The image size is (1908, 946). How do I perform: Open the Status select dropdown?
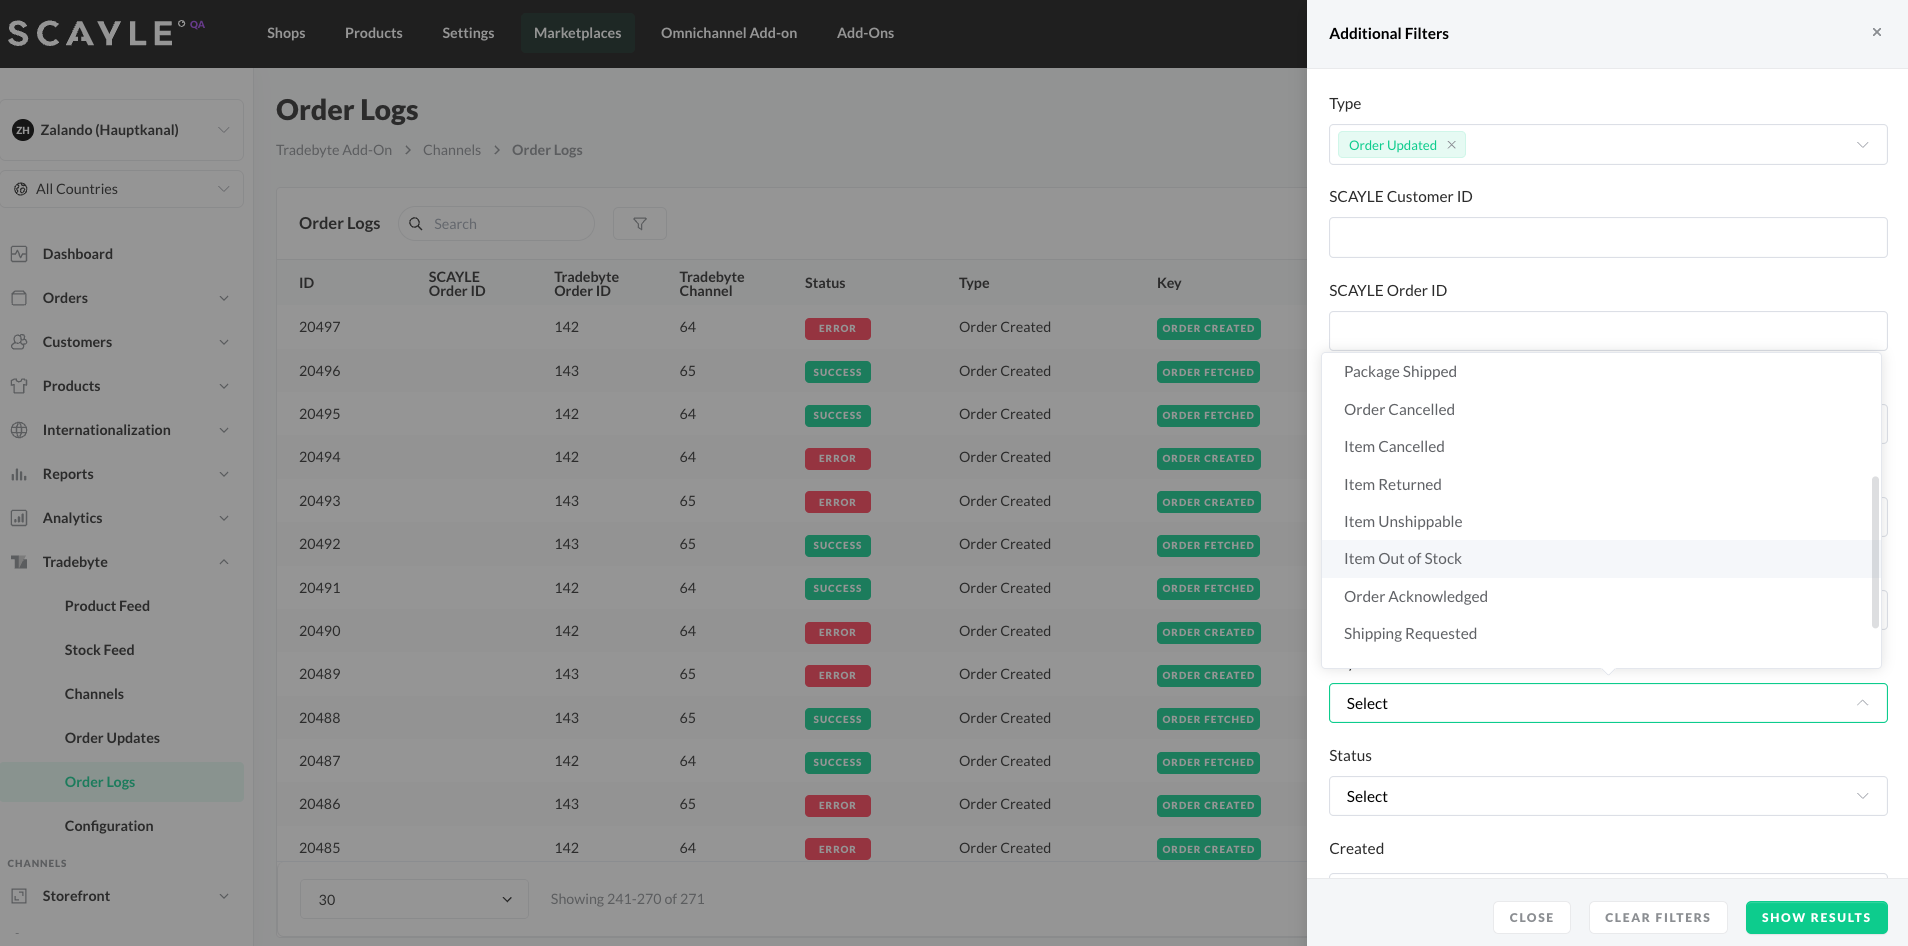[1607, 796]
